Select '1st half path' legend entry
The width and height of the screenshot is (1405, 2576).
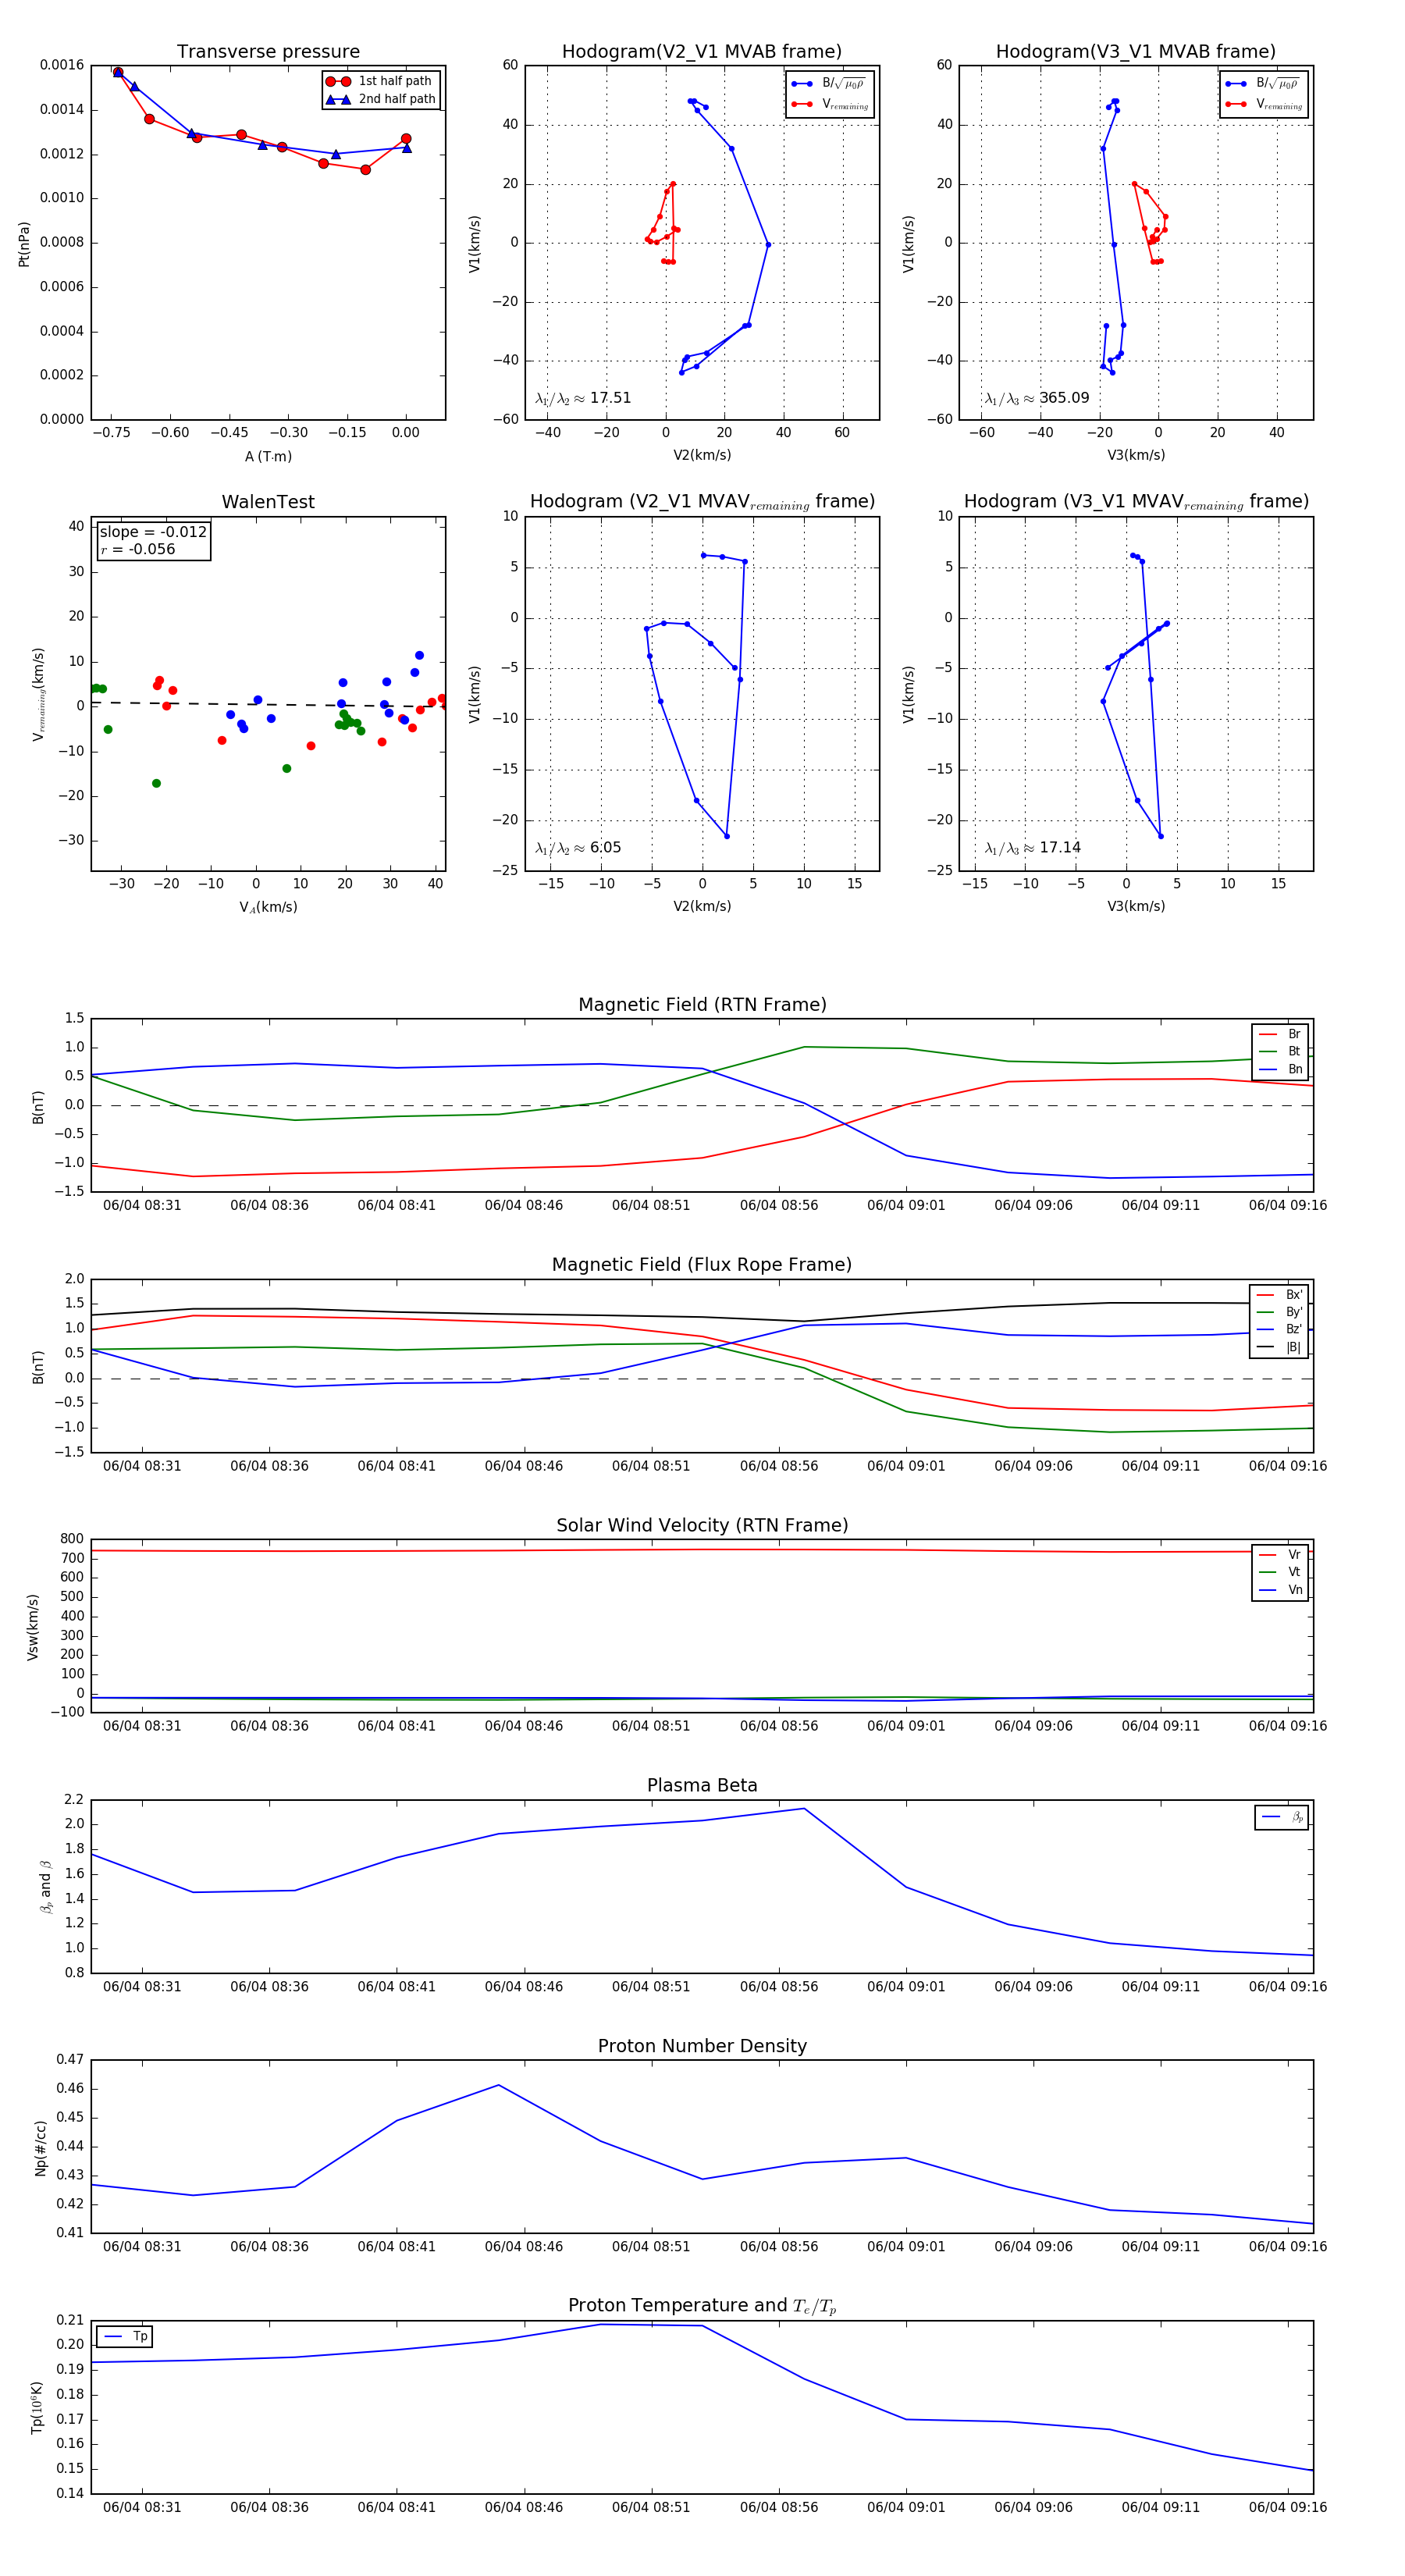coord(380,81)
